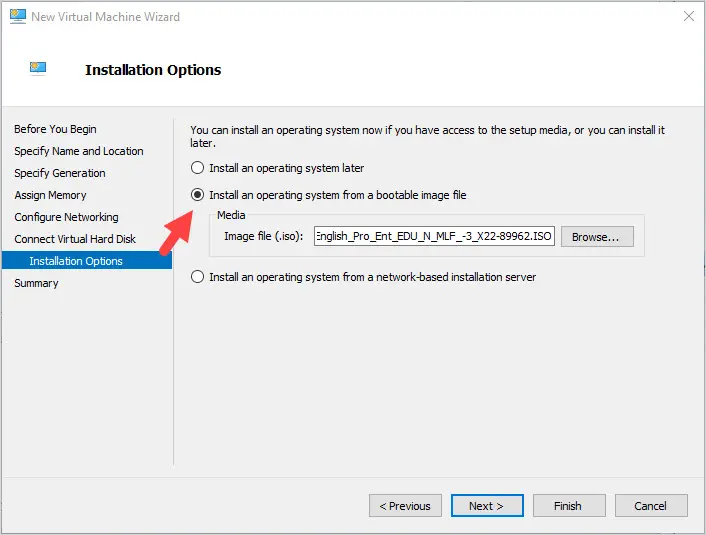The image size is (706, 535).
Task: Select the Installation Options step
Action: [x=87, y=261]
